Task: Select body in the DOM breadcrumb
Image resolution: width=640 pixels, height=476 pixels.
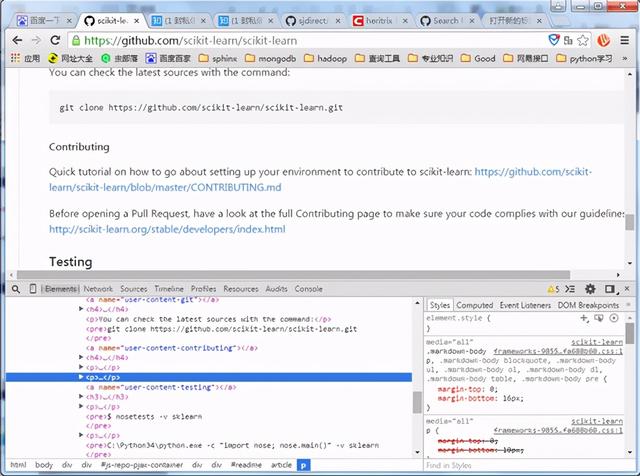Action: point(44,465)
